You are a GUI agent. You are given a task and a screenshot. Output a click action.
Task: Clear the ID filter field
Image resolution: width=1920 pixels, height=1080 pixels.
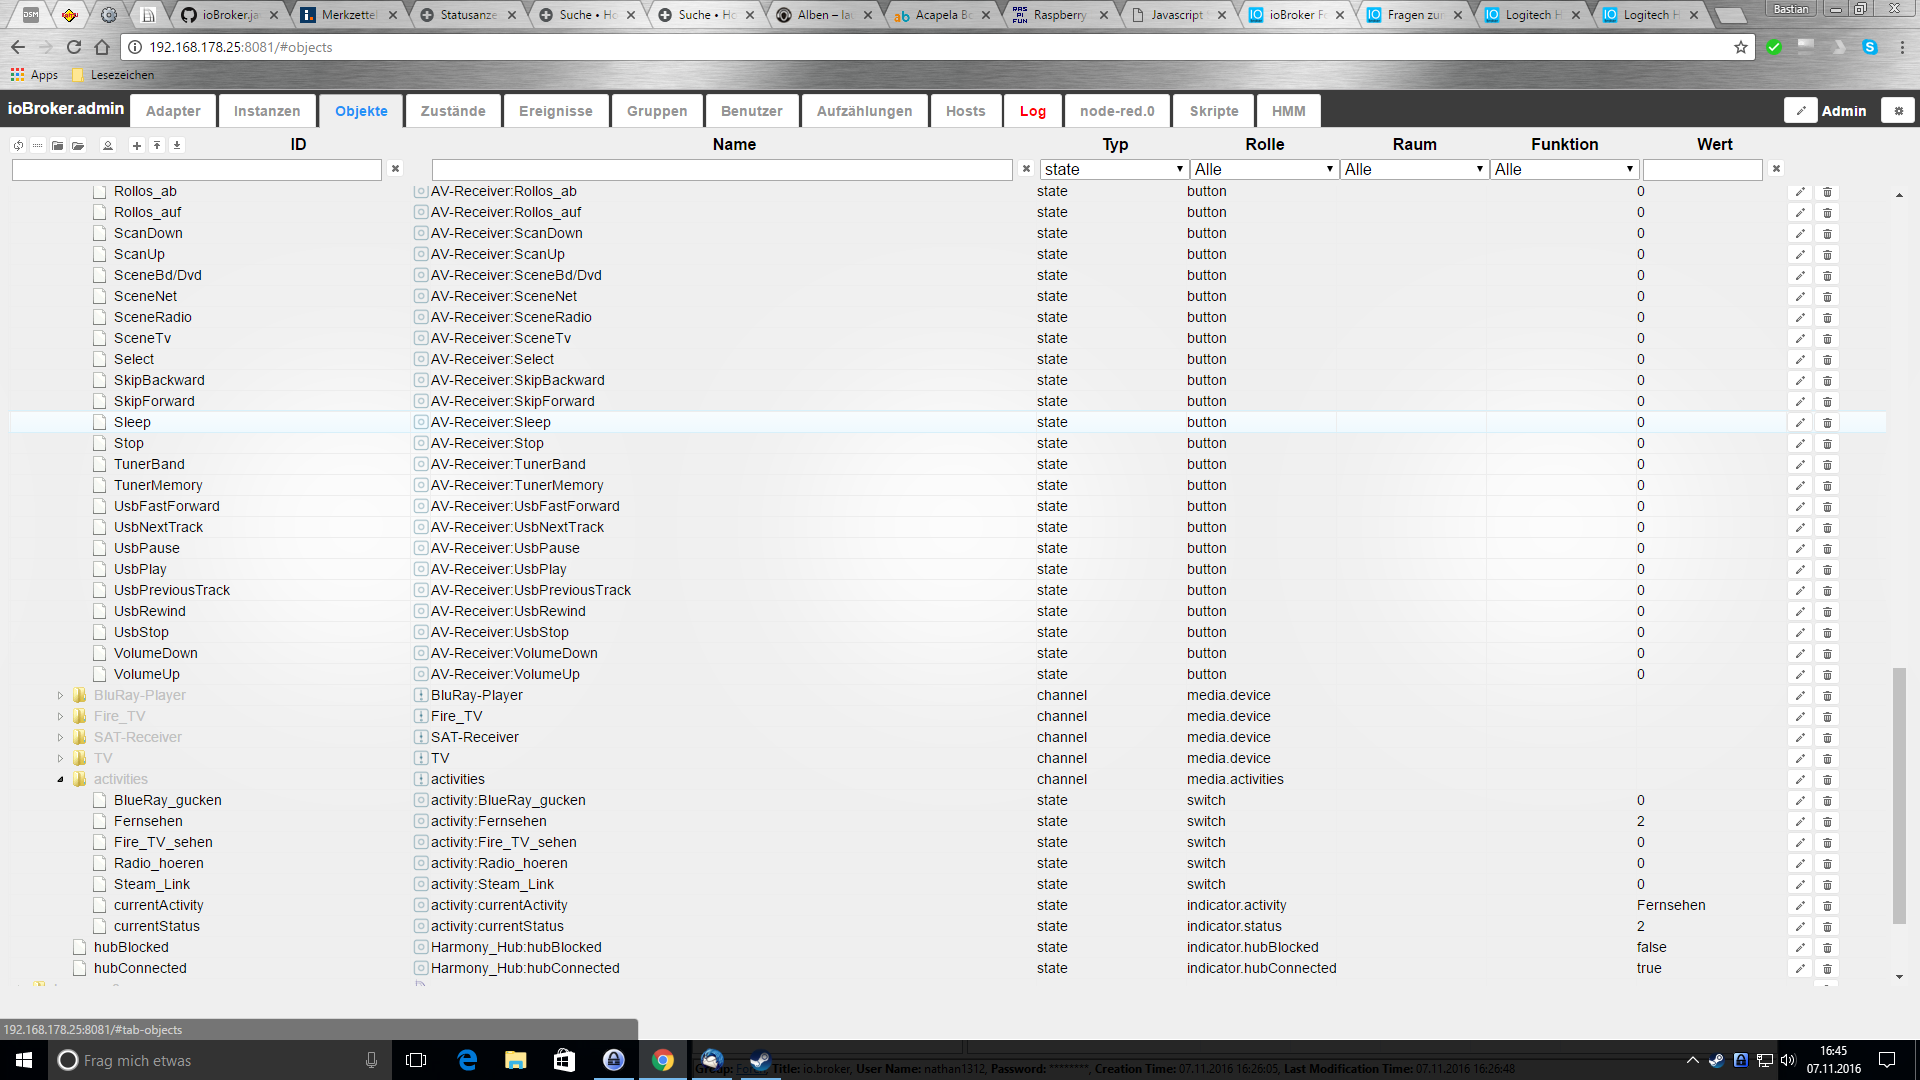395,169
